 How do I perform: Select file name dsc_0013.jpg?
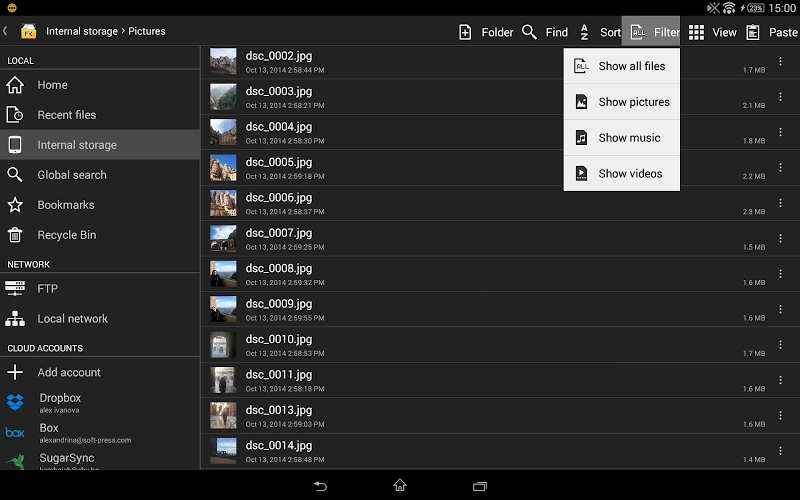(279, 410)
